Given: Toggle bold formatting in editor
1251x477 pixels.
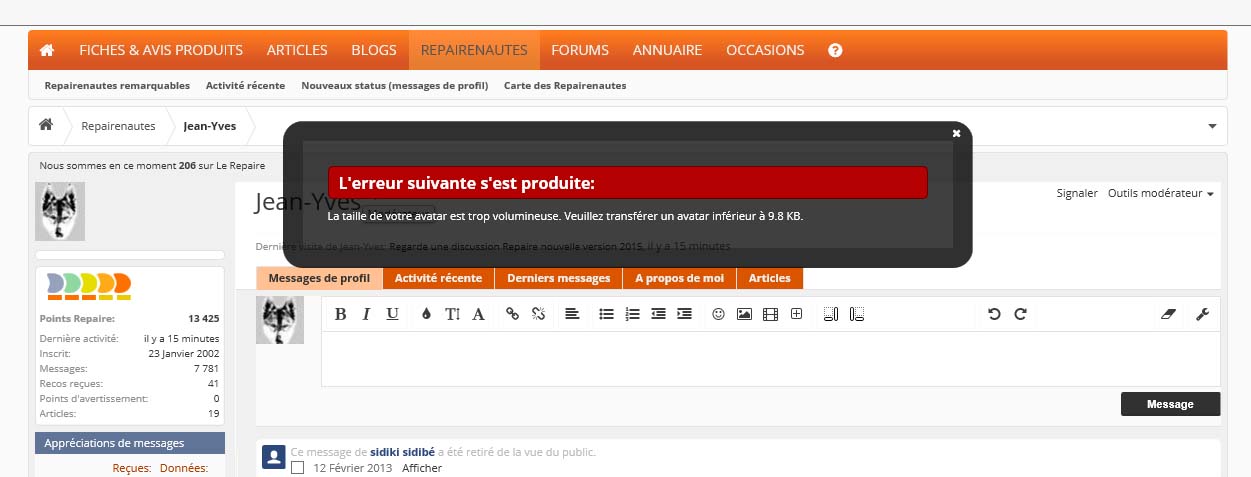Looking at the screenshot, I should pos(340,314).
